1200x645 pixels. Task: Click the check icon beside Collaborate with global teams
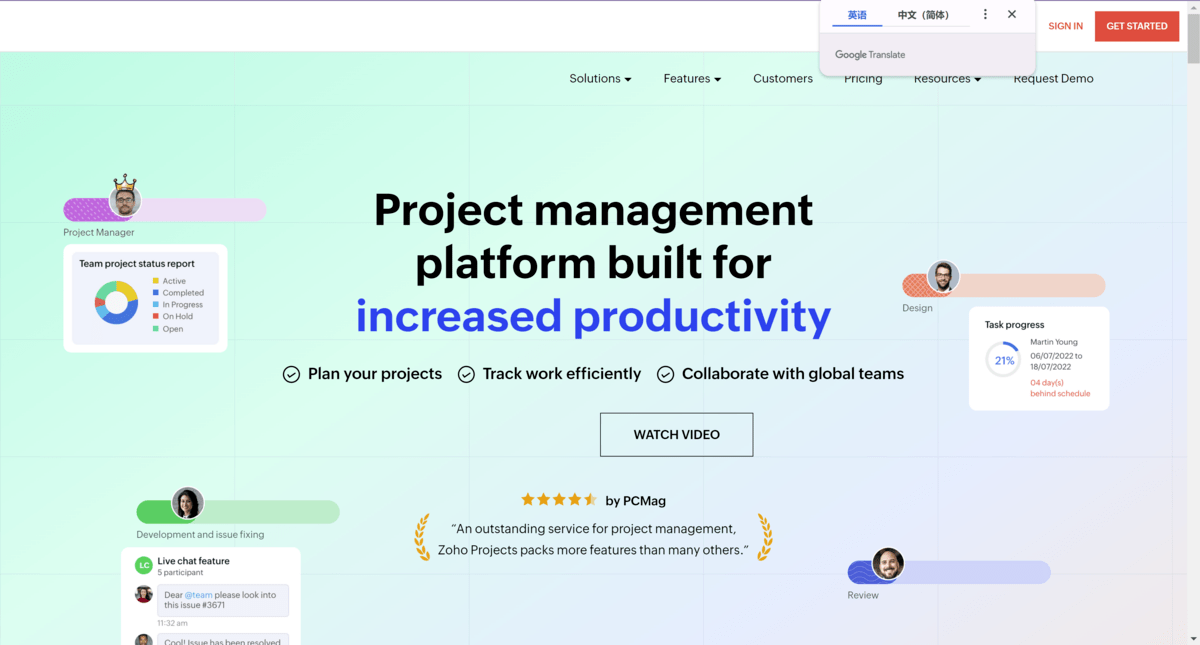point(665,374)
